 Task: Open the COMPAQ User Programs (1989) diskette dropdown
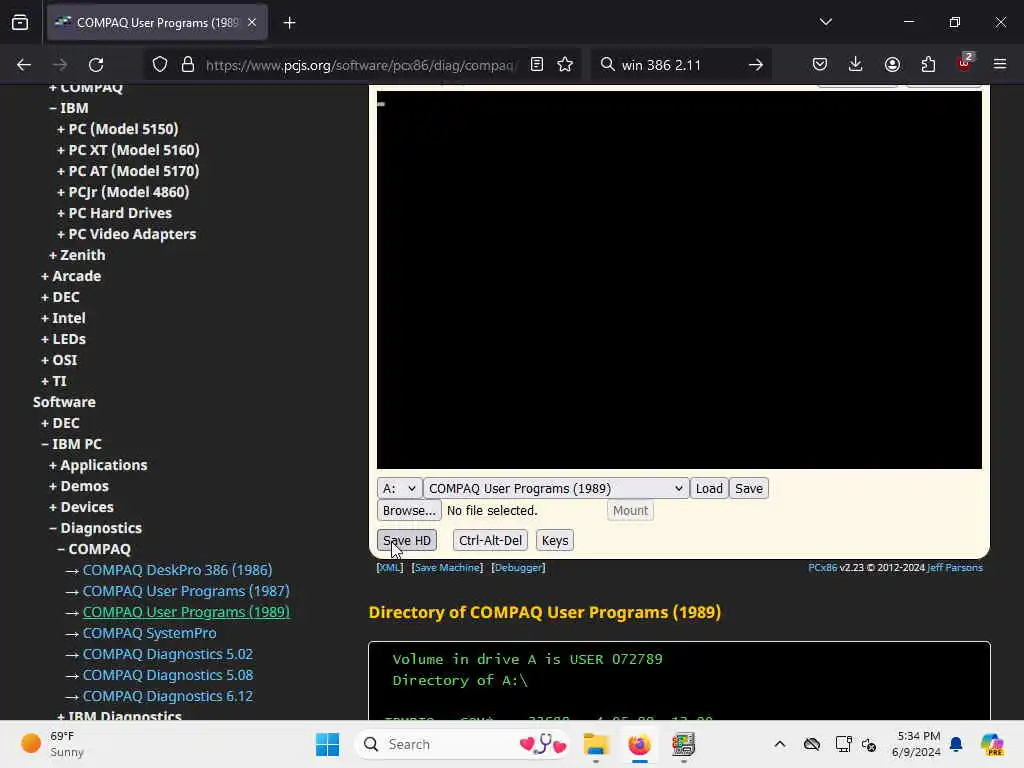click(x=556, y=488)
